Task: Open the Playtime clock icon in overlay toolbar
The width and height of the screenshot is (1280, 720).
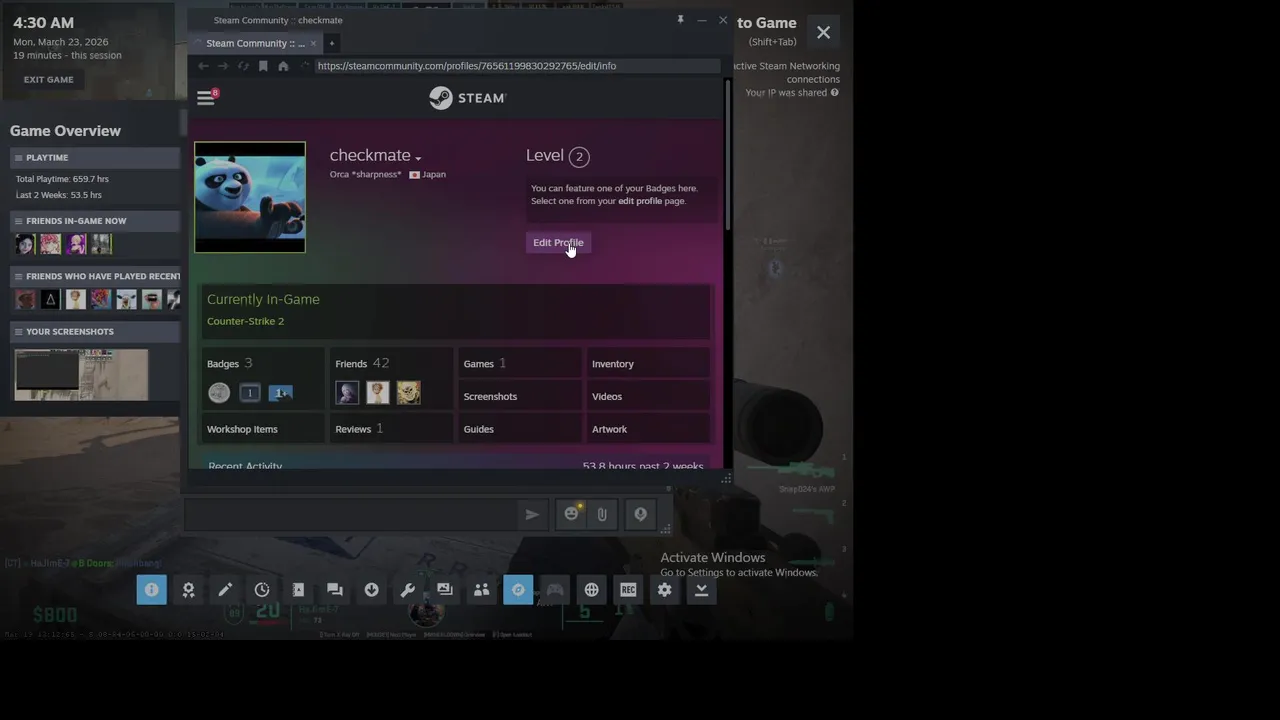Action: tap(262, 590)
